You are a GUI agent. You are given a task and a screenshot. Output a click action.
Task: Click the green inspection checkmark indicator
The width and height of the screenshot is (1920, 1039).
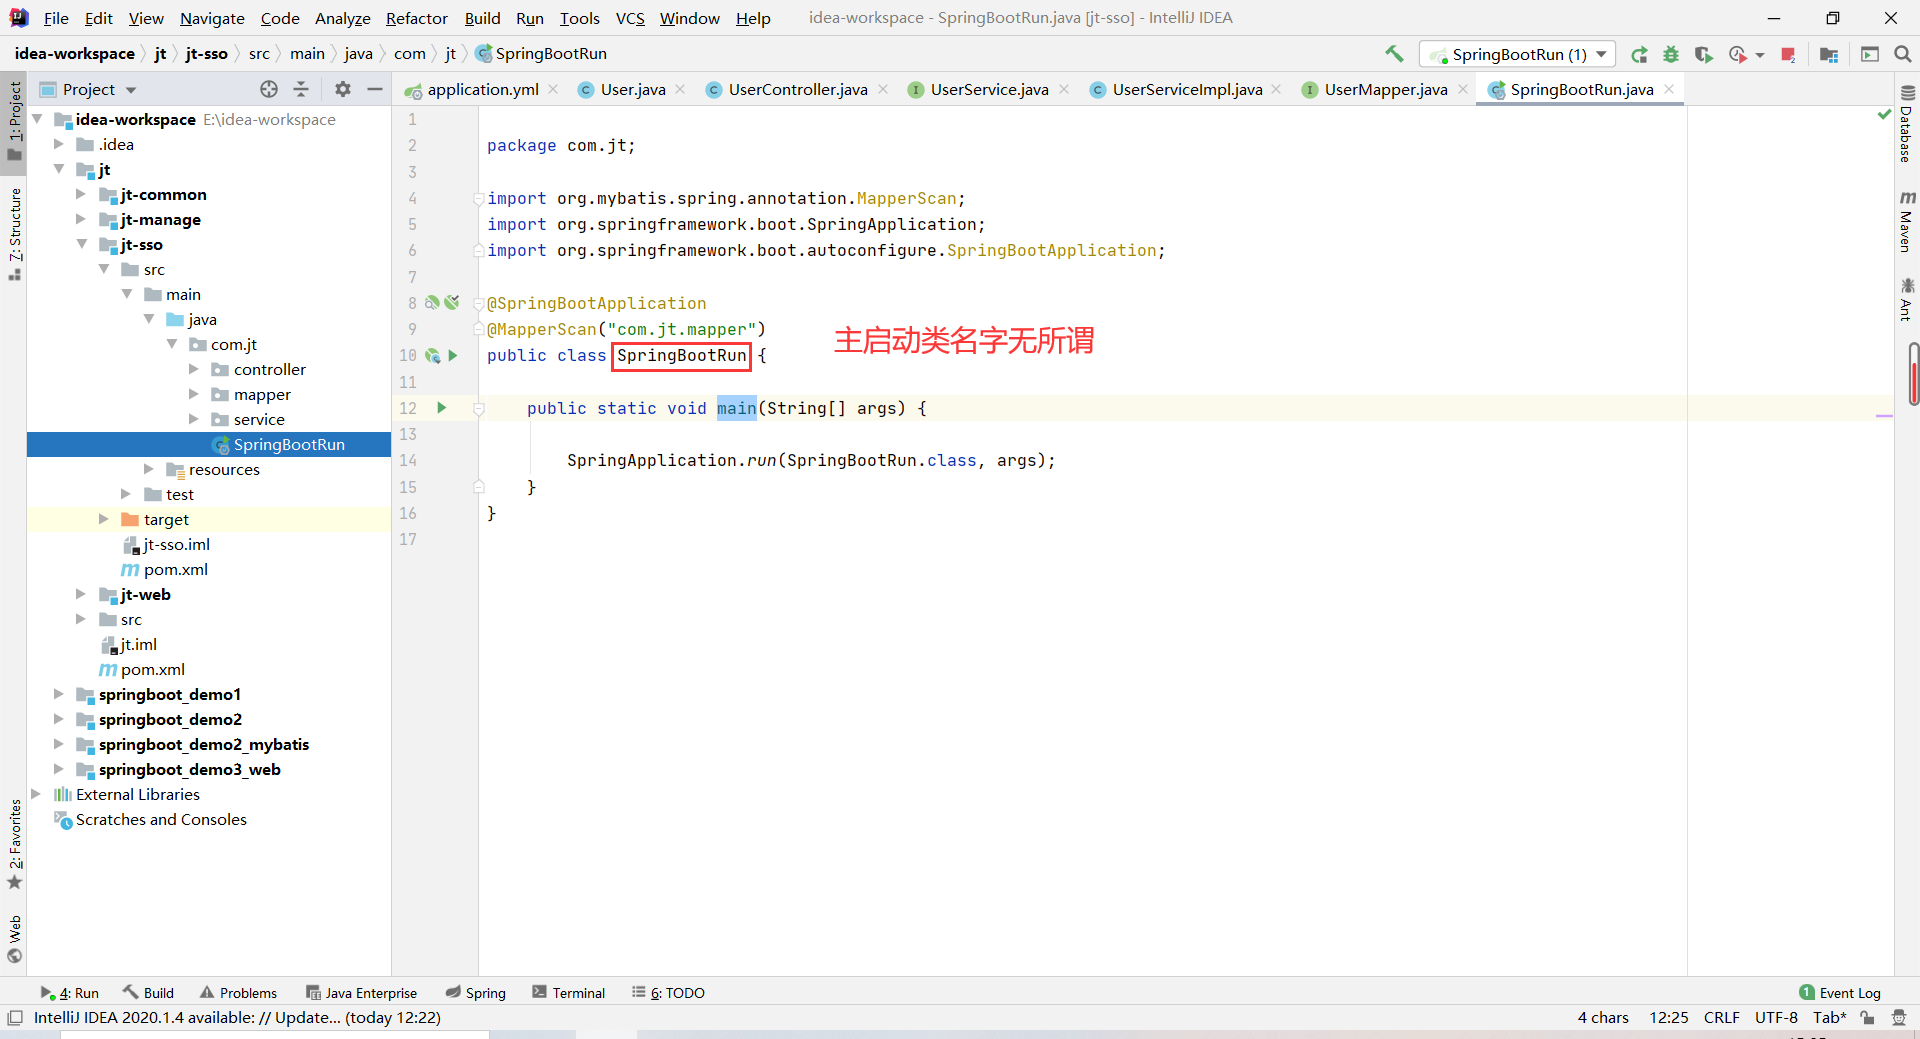point(1884,115)
